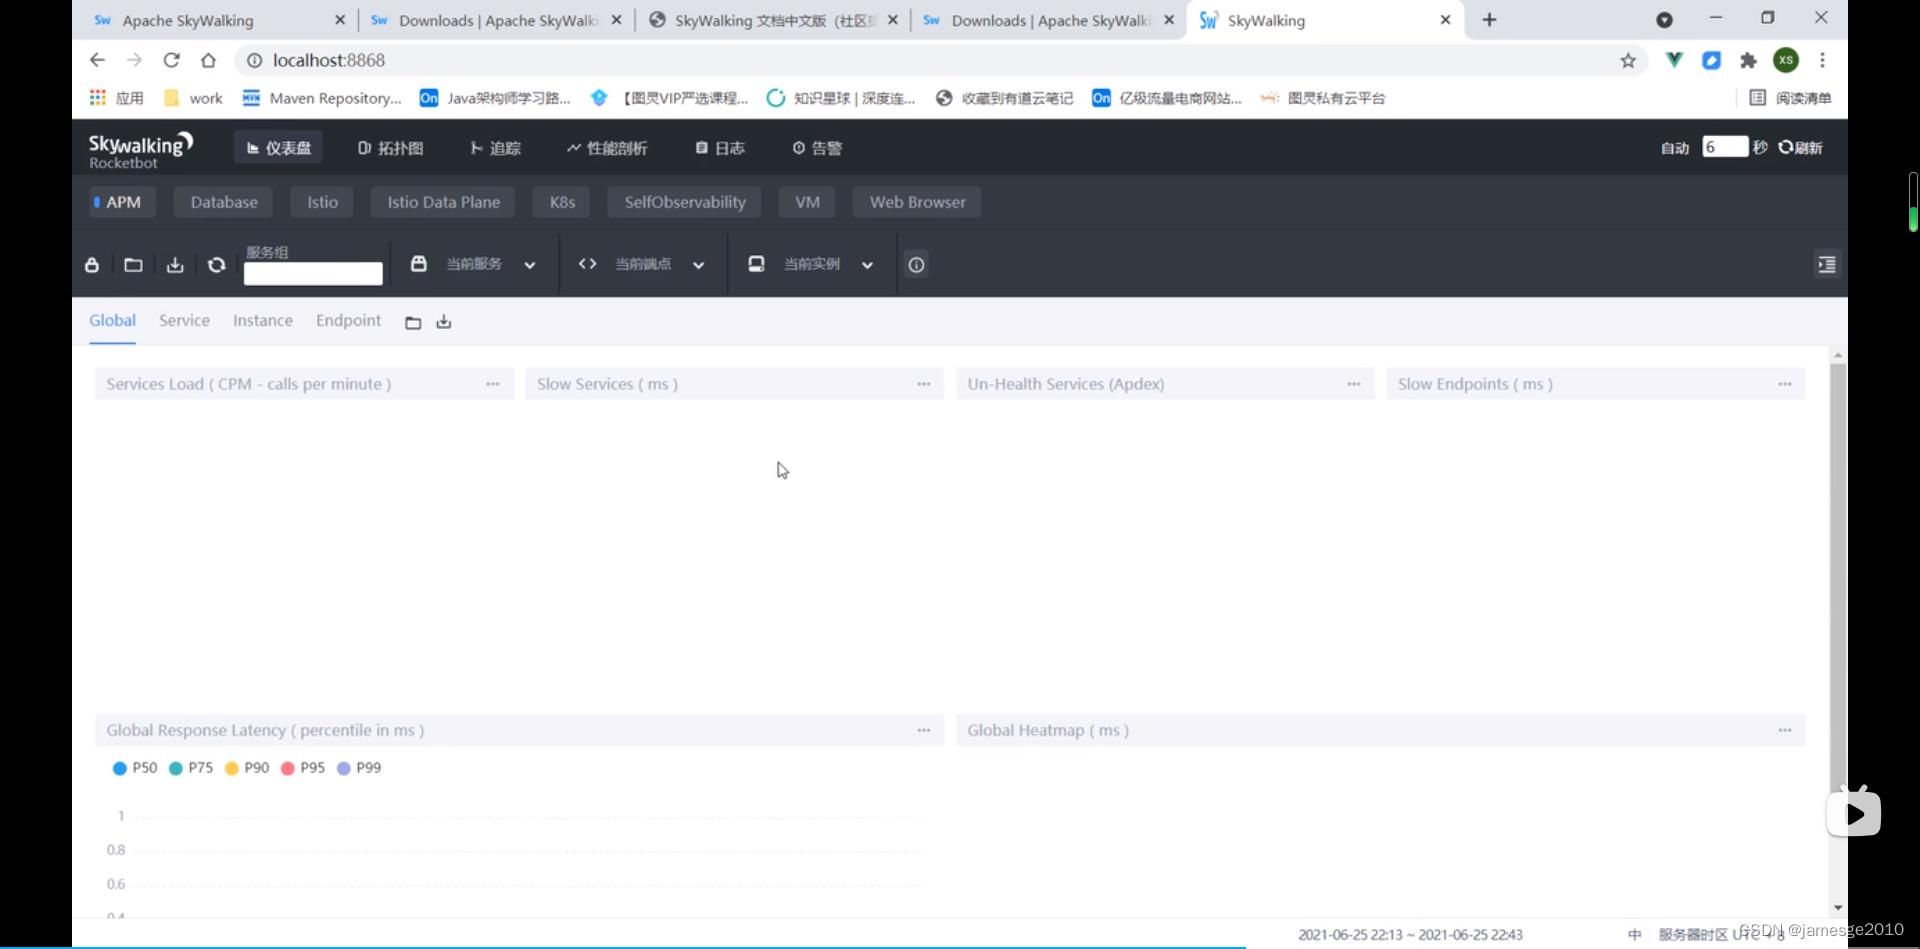Image resolution: width=1920 pixels, height=949 pixels.
Task: Select the K8s dashboard button
Action: (562, 202)
